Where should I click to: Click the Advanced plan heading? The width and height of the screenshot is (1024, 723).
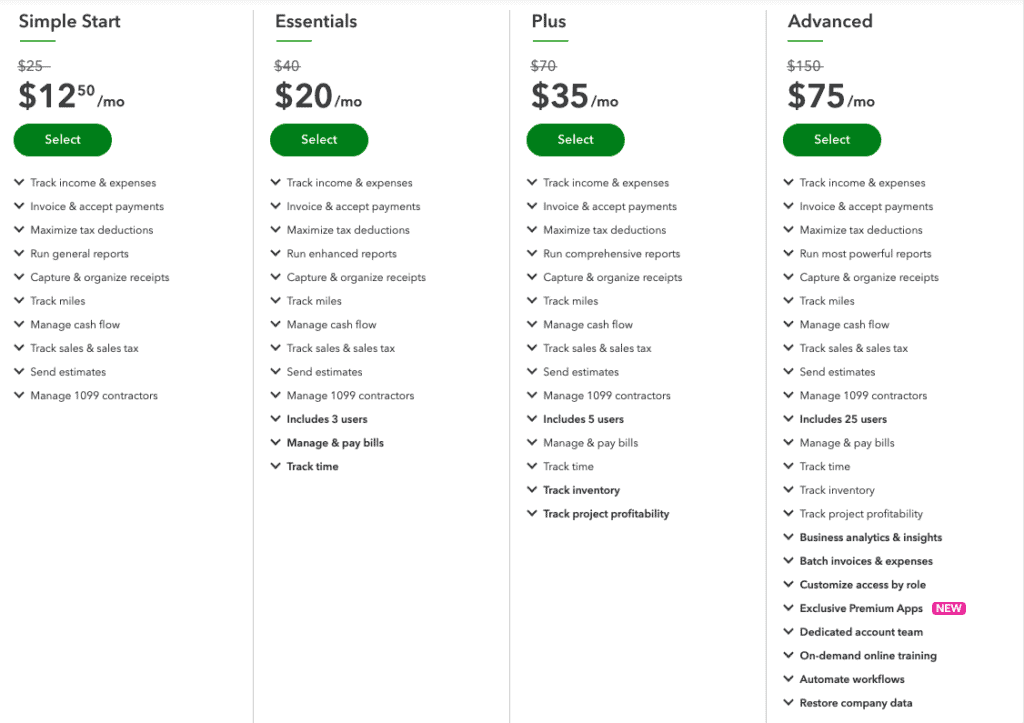[x=830, y=21]
